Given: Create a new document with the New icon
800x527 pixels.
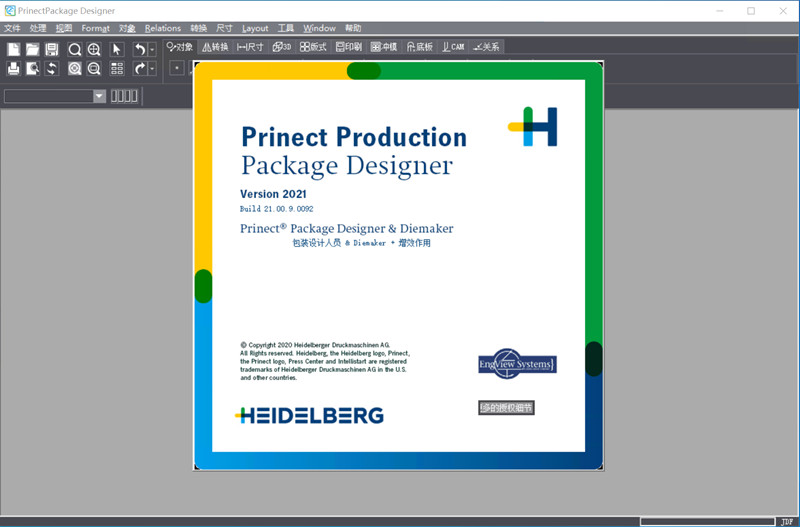Looking at the screenshot, I should pos(14,49).
